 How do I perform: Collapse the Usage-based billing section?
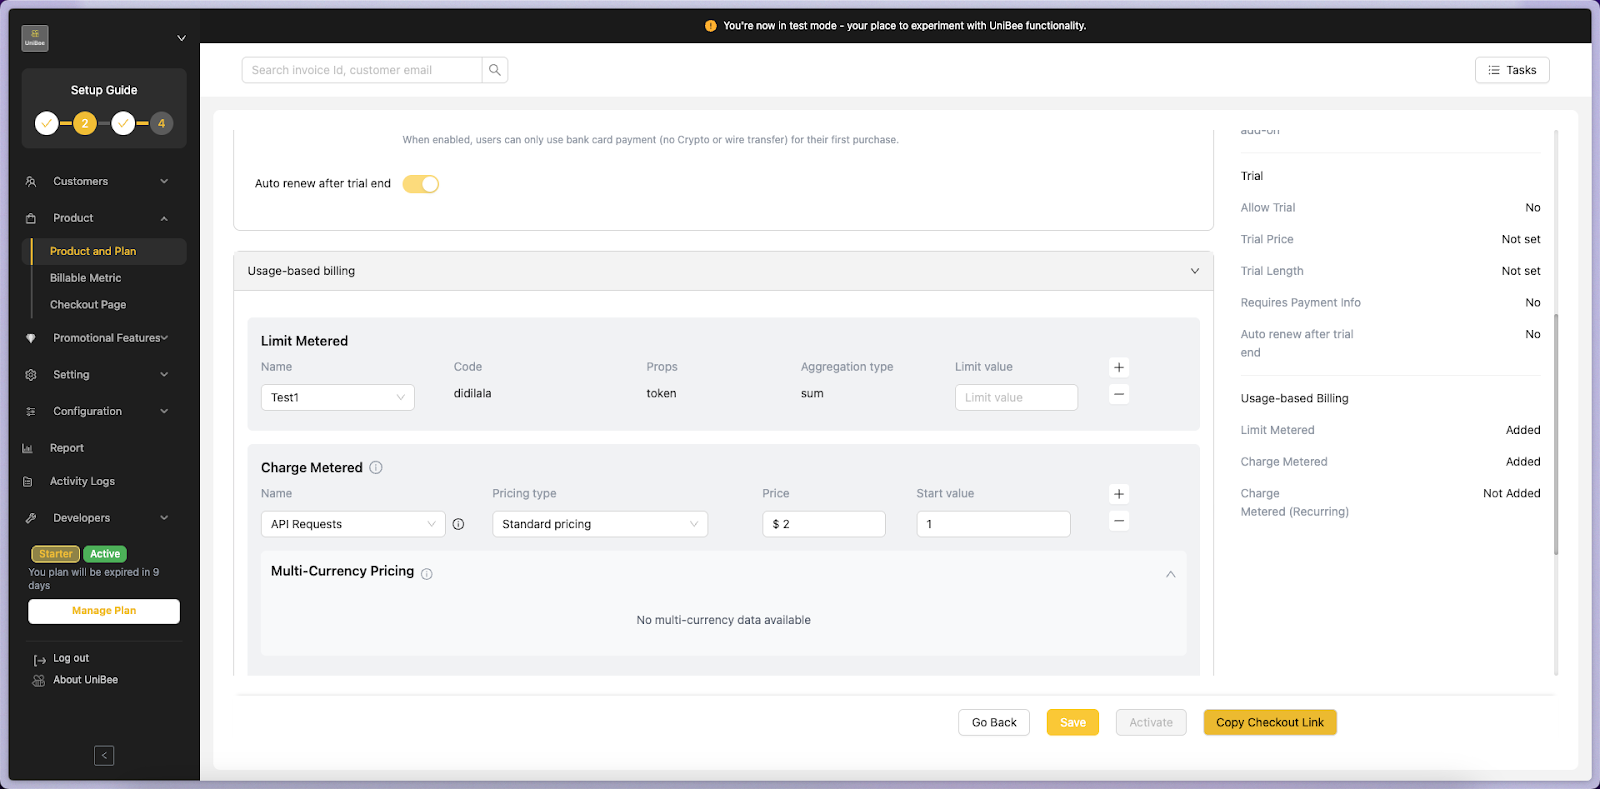point(1195,271)
